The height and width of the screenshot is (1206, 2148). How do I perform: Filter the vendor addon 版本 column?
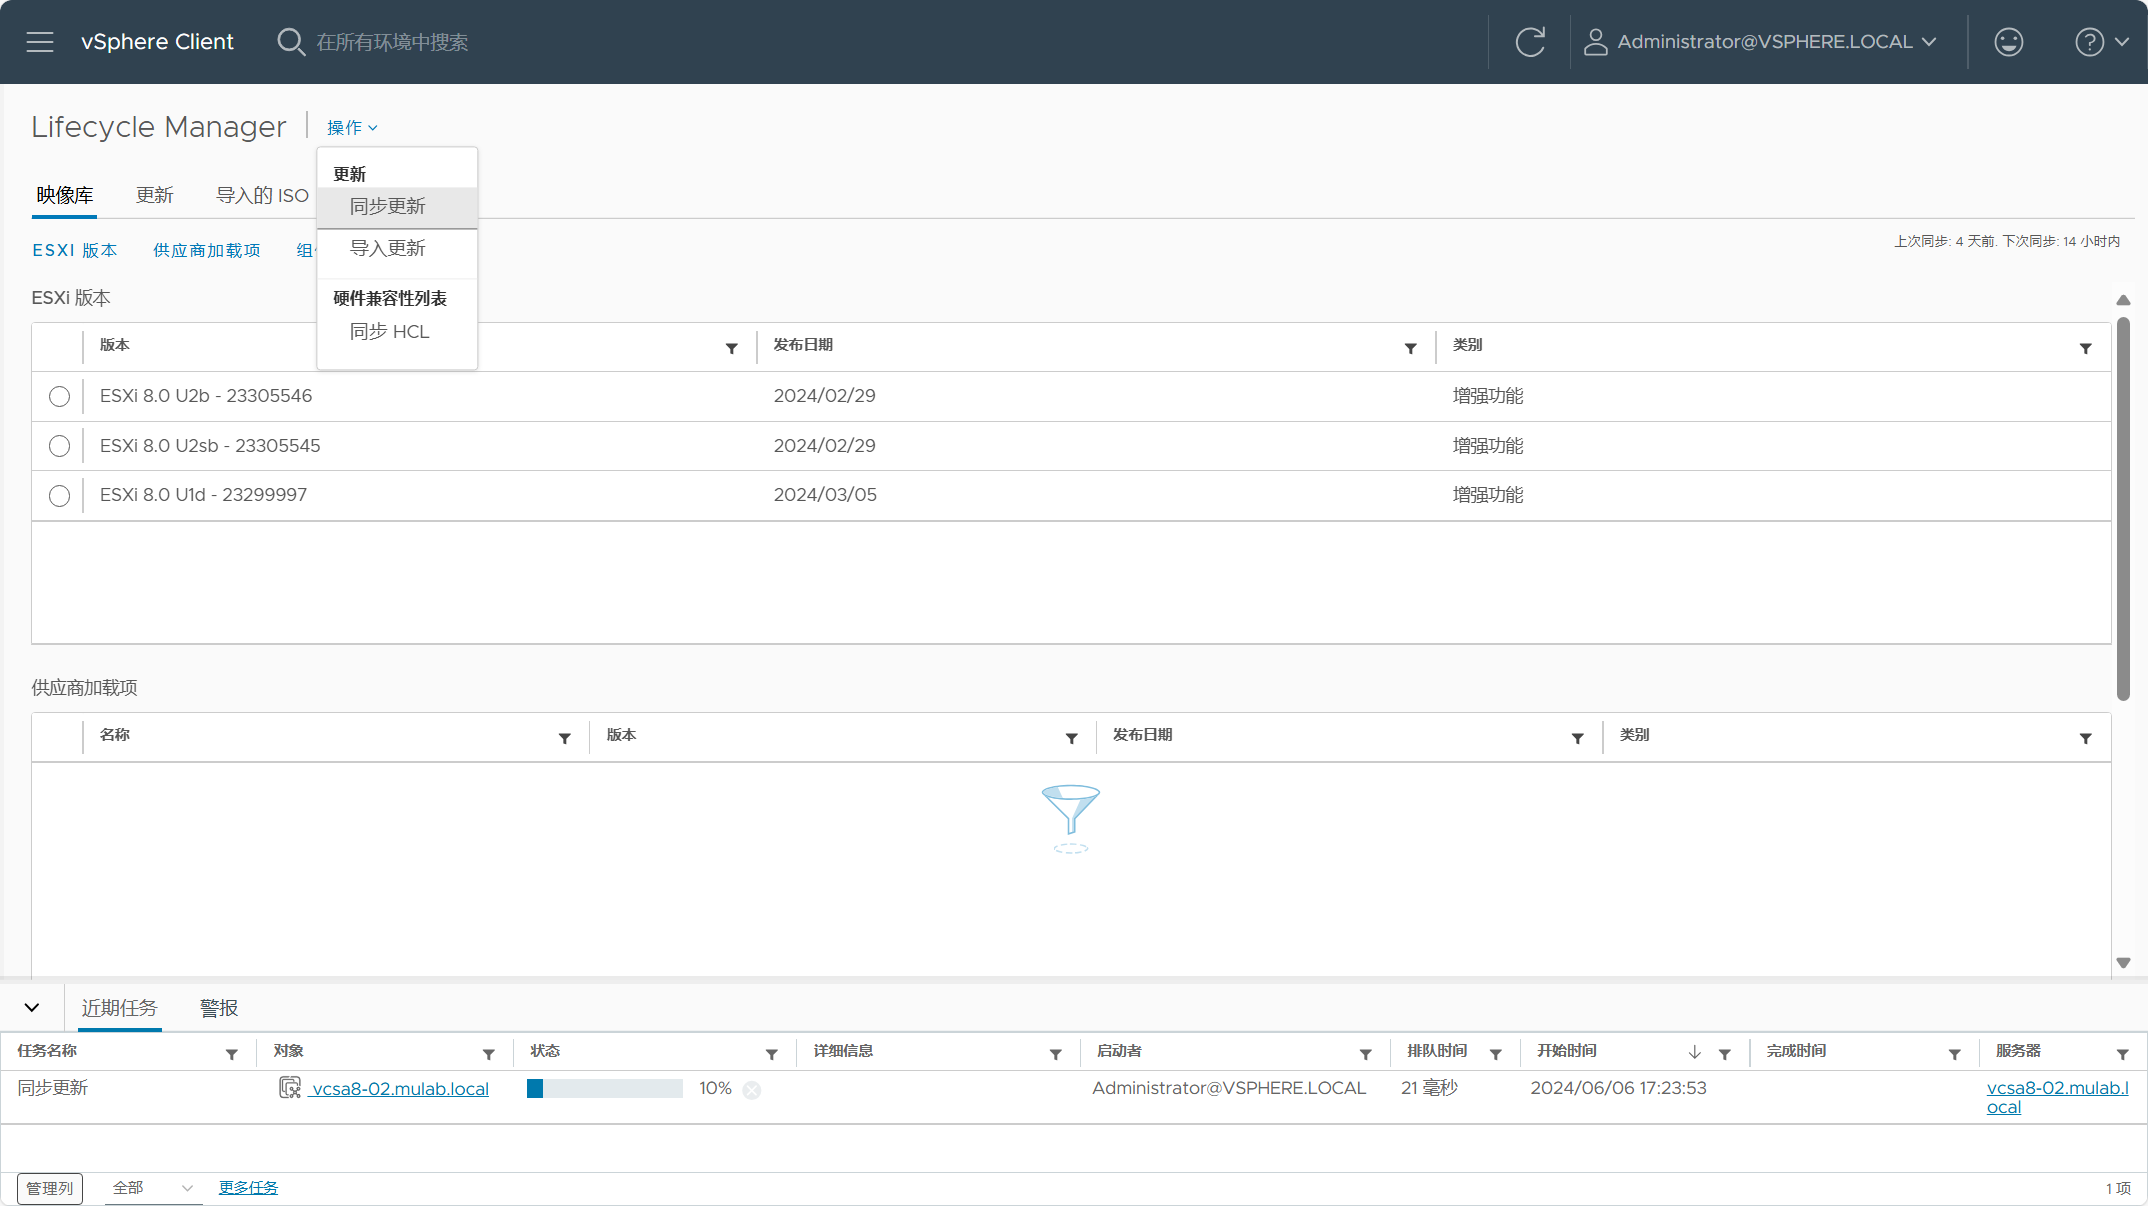1072,738
